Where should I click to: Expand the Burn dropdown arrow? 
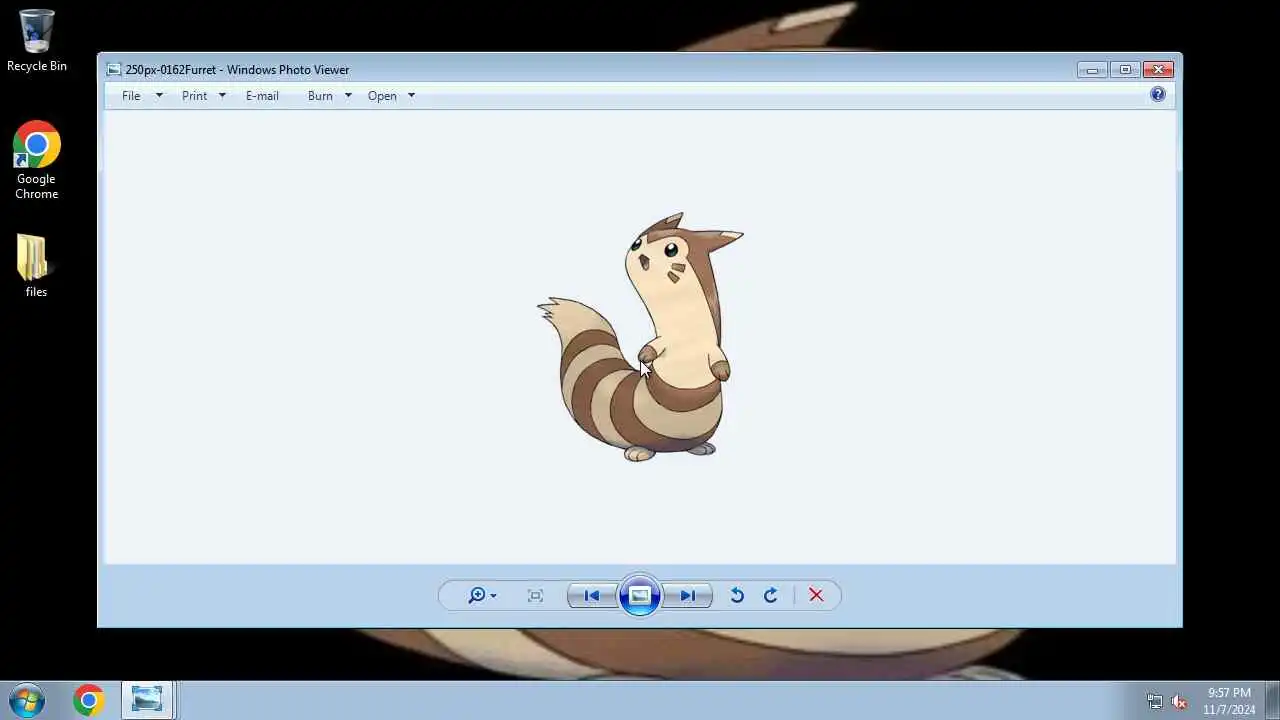pos(348,96)
